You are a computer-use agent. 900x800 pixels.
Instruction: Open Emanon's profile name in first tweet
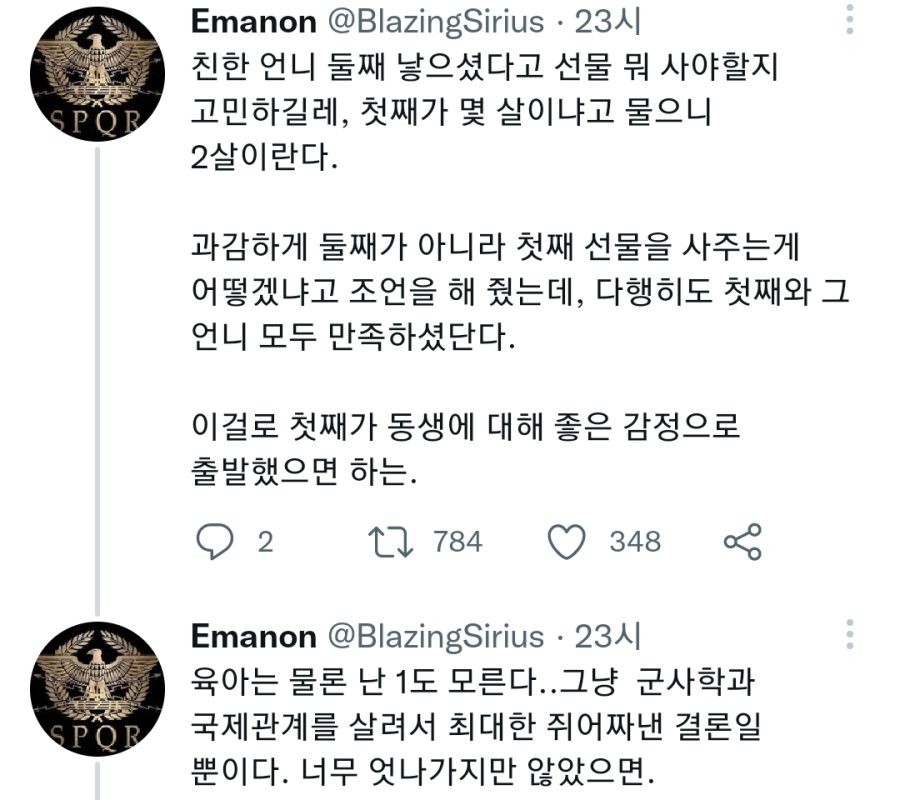coord(254,21)
